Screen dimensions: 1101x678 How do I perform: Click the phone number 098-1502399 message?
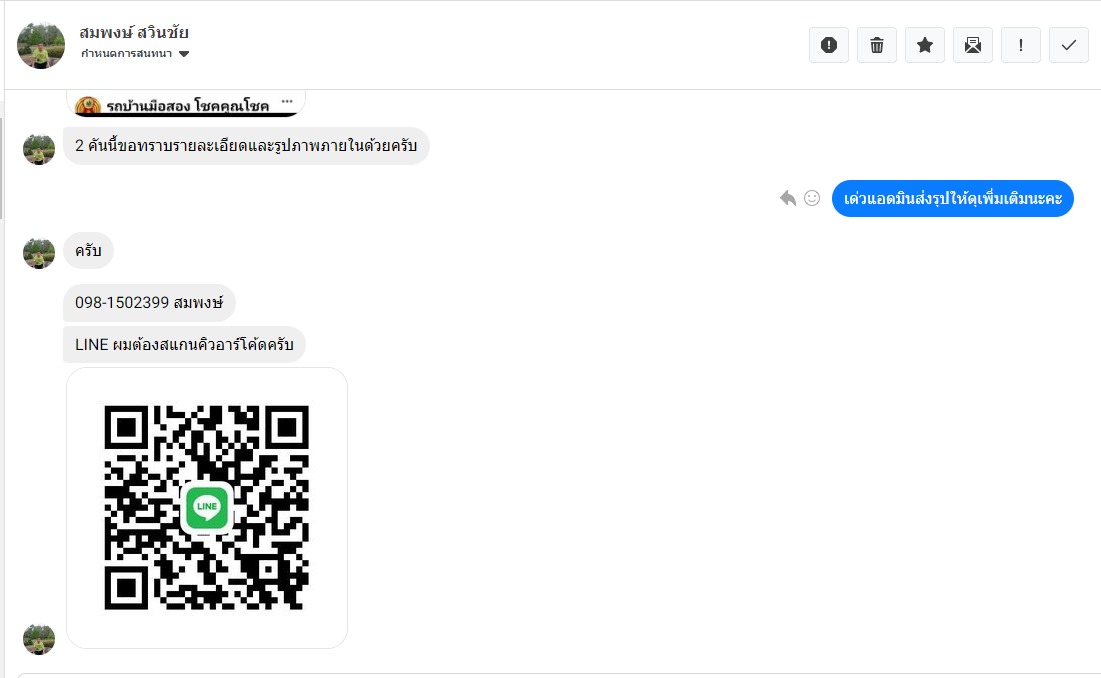tap(149, 302)
